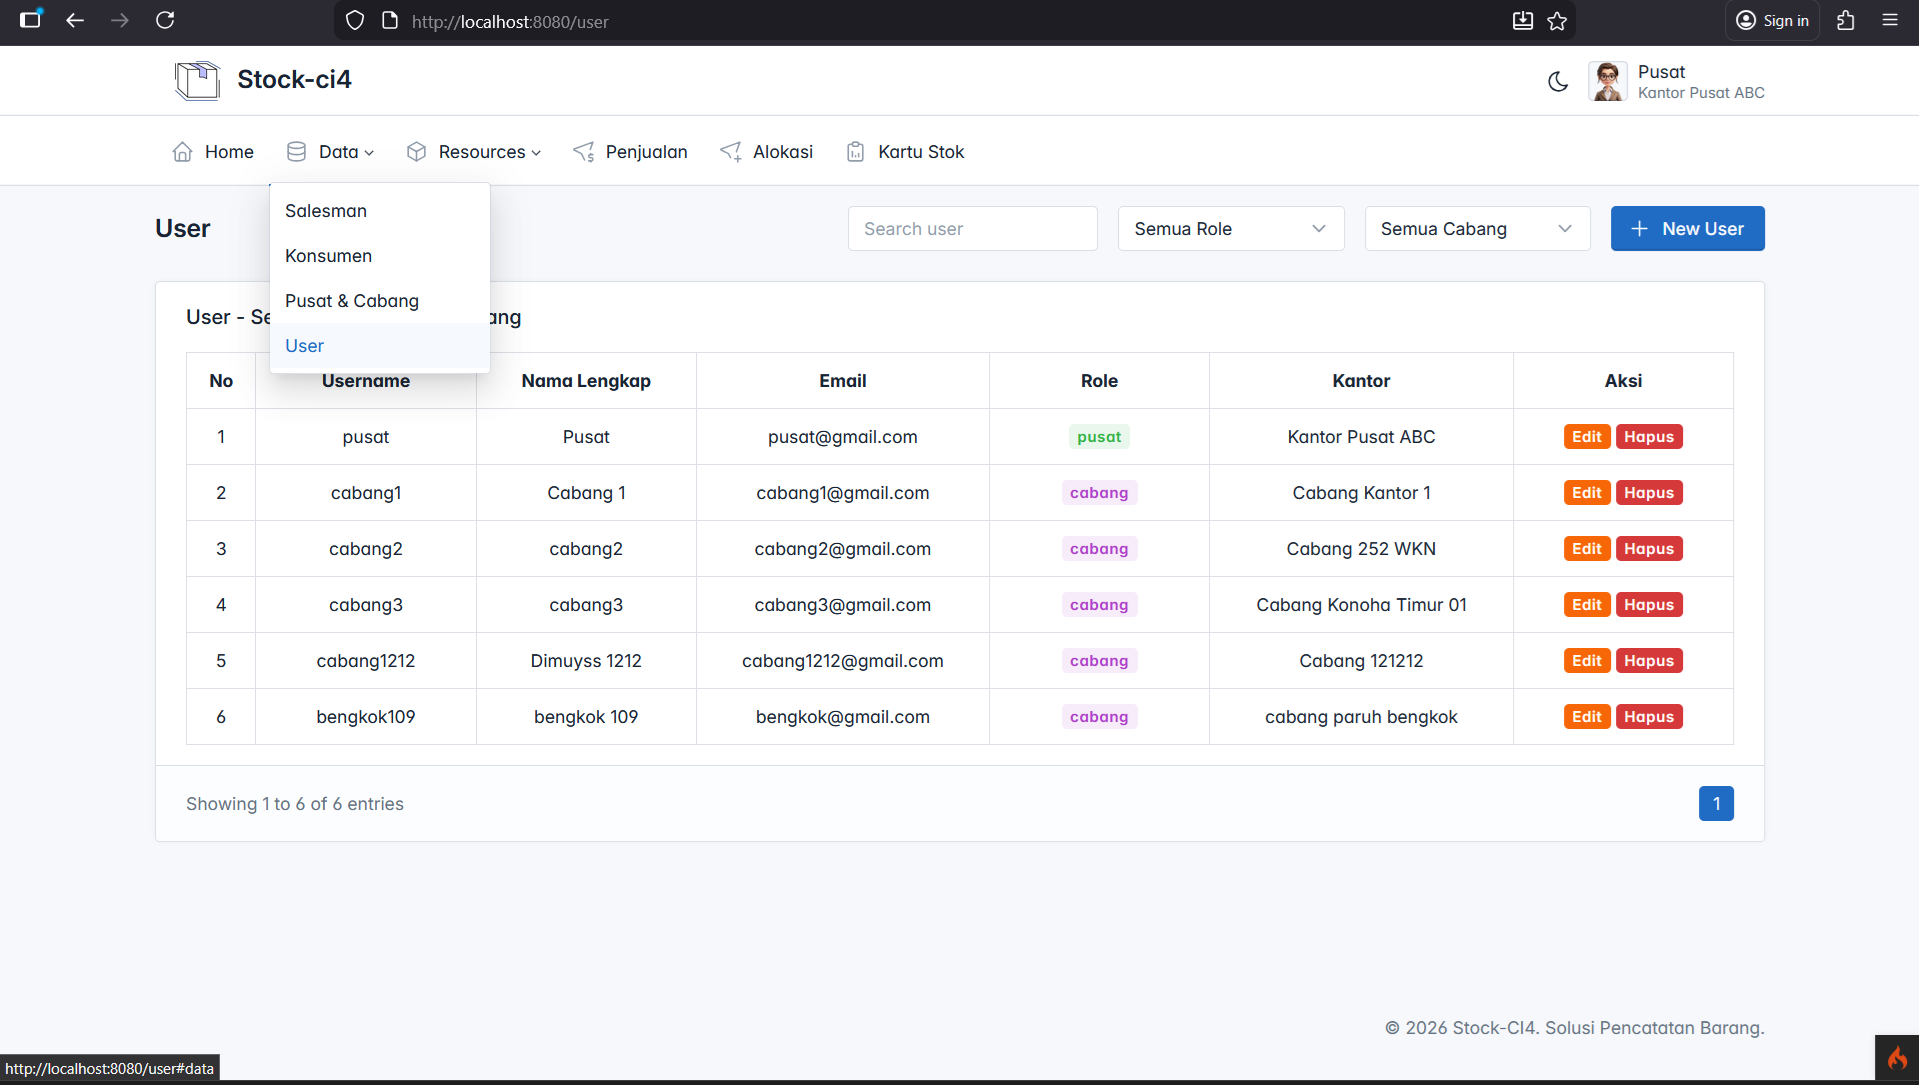Click Hapus for cabang2 row
The width and height of the screenshot is (1919, 1085).
1649,549
